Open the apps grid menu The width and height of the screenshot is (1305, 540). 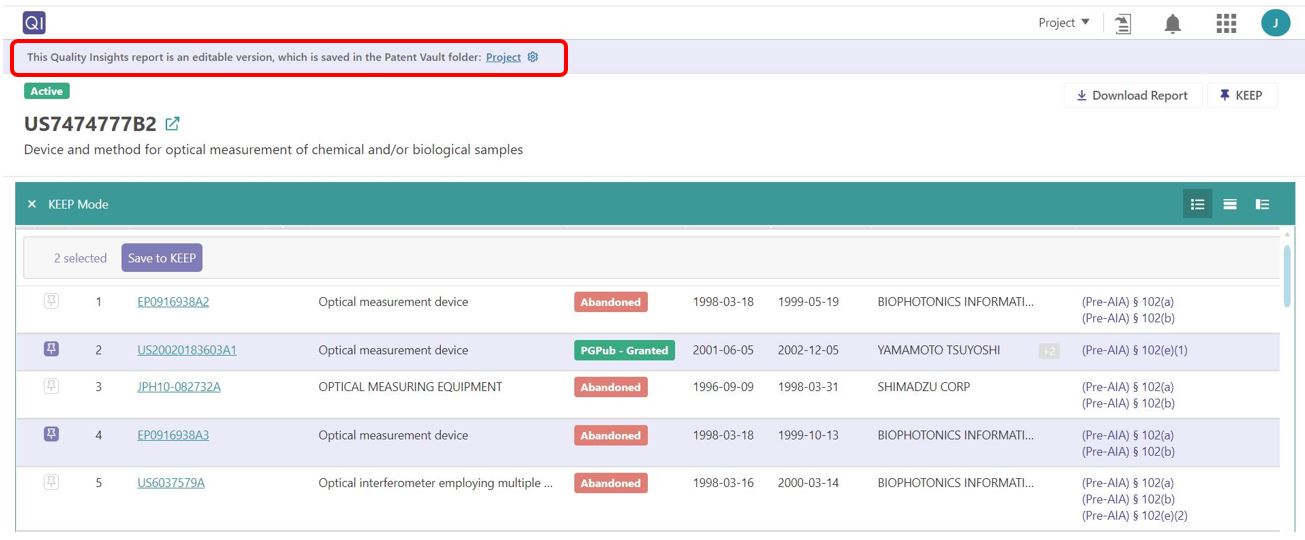[x=1226, y=23]
